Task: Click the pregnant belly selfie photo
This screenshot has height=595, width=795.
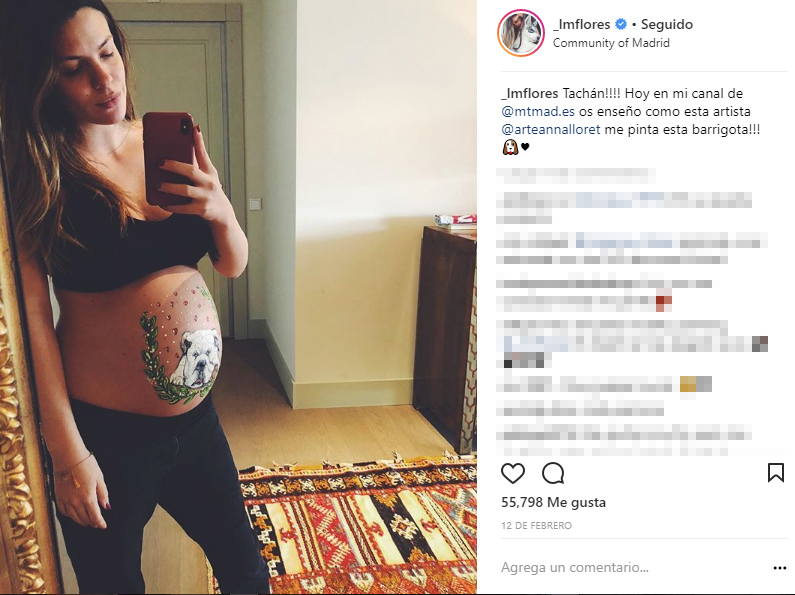Action: click(x=238, y=298)
